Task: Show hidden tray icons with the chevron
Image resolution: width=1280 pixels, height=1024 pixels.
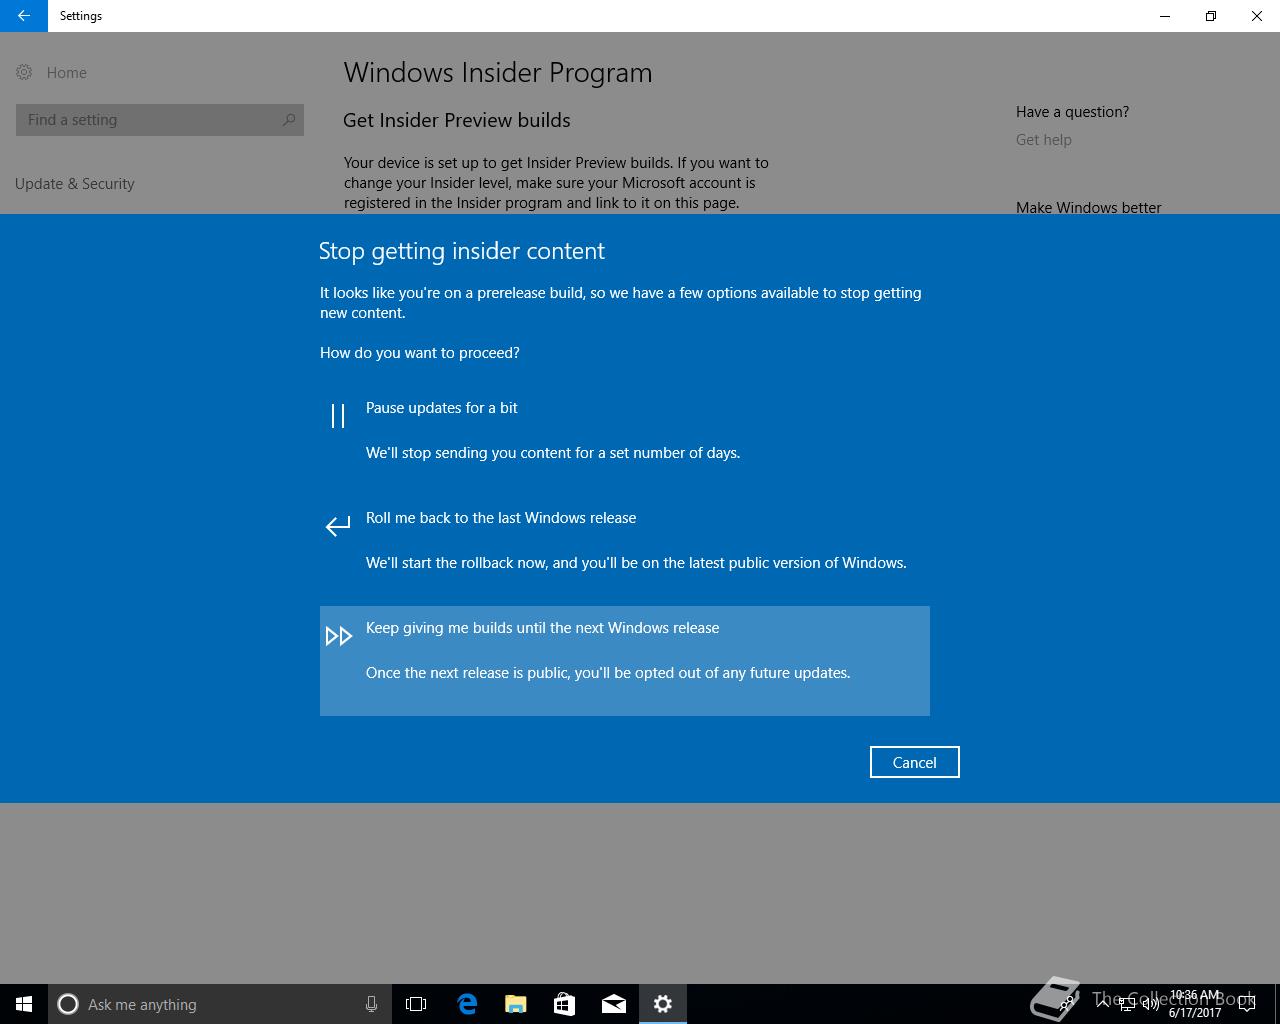Action: click(x=1103, y=1004)
